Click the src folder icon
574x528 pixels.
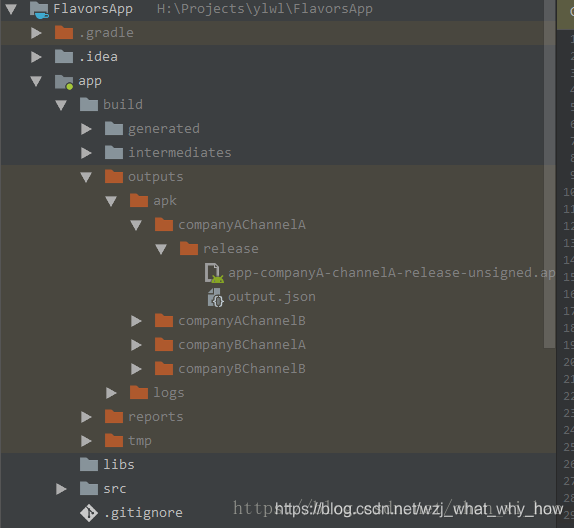coord(89,488)
